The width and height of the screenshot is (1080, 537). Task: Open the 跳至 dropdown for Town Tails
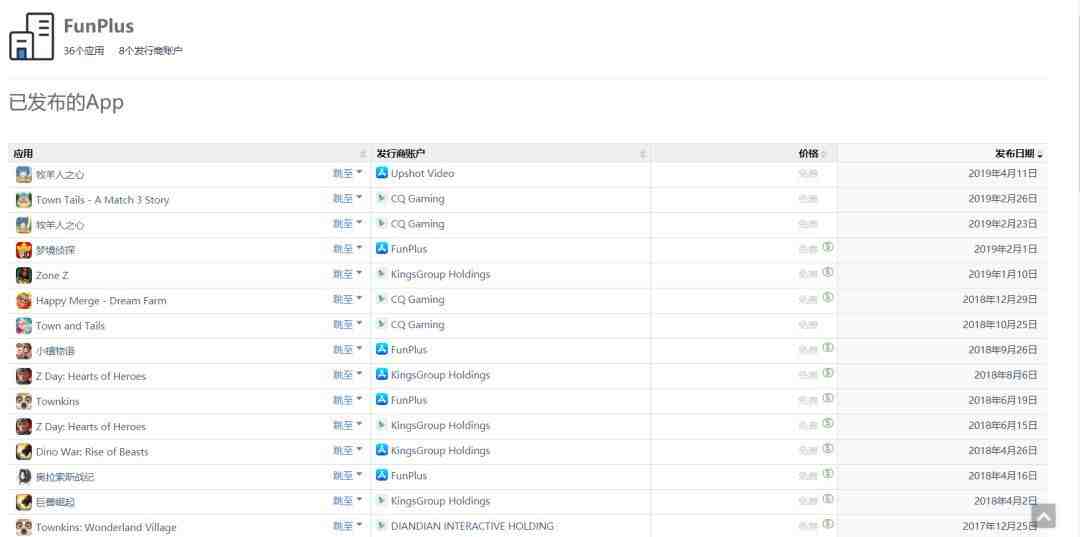tap(348, 198)
